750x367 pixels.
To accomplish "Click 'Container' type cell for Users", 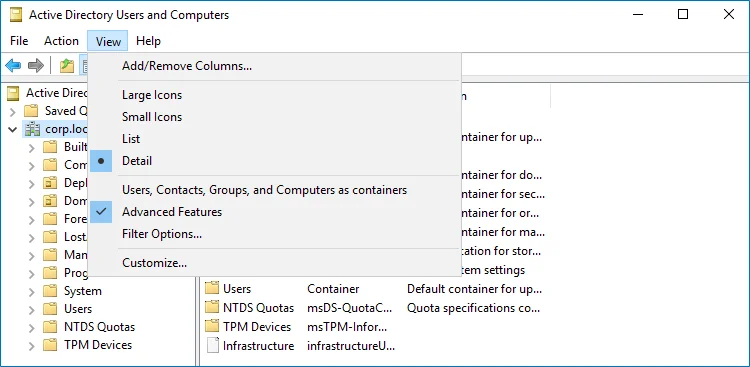I will point(333,289).
